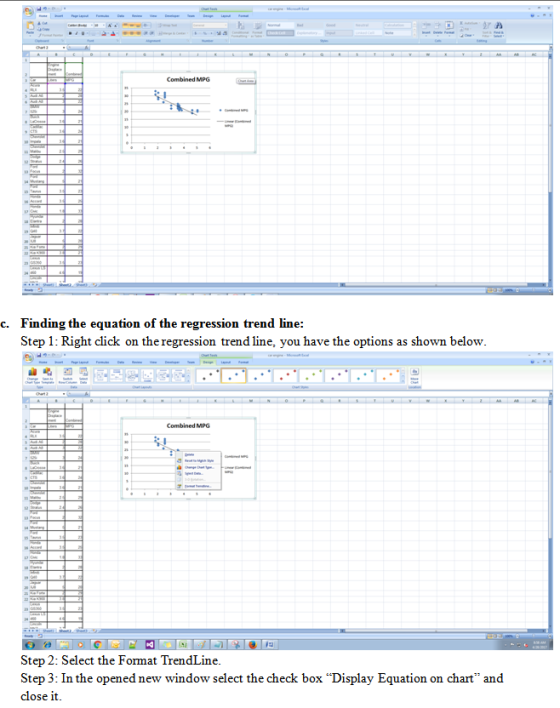
Task: Expand the Chart Styles gallery arrow
Action: coord(403,382)
